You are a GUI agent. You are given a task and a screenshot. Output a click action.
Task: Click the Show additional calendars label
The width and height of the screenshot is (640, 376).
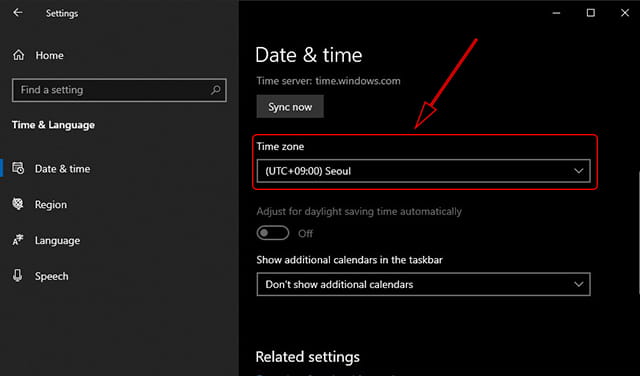coord(349,260)
